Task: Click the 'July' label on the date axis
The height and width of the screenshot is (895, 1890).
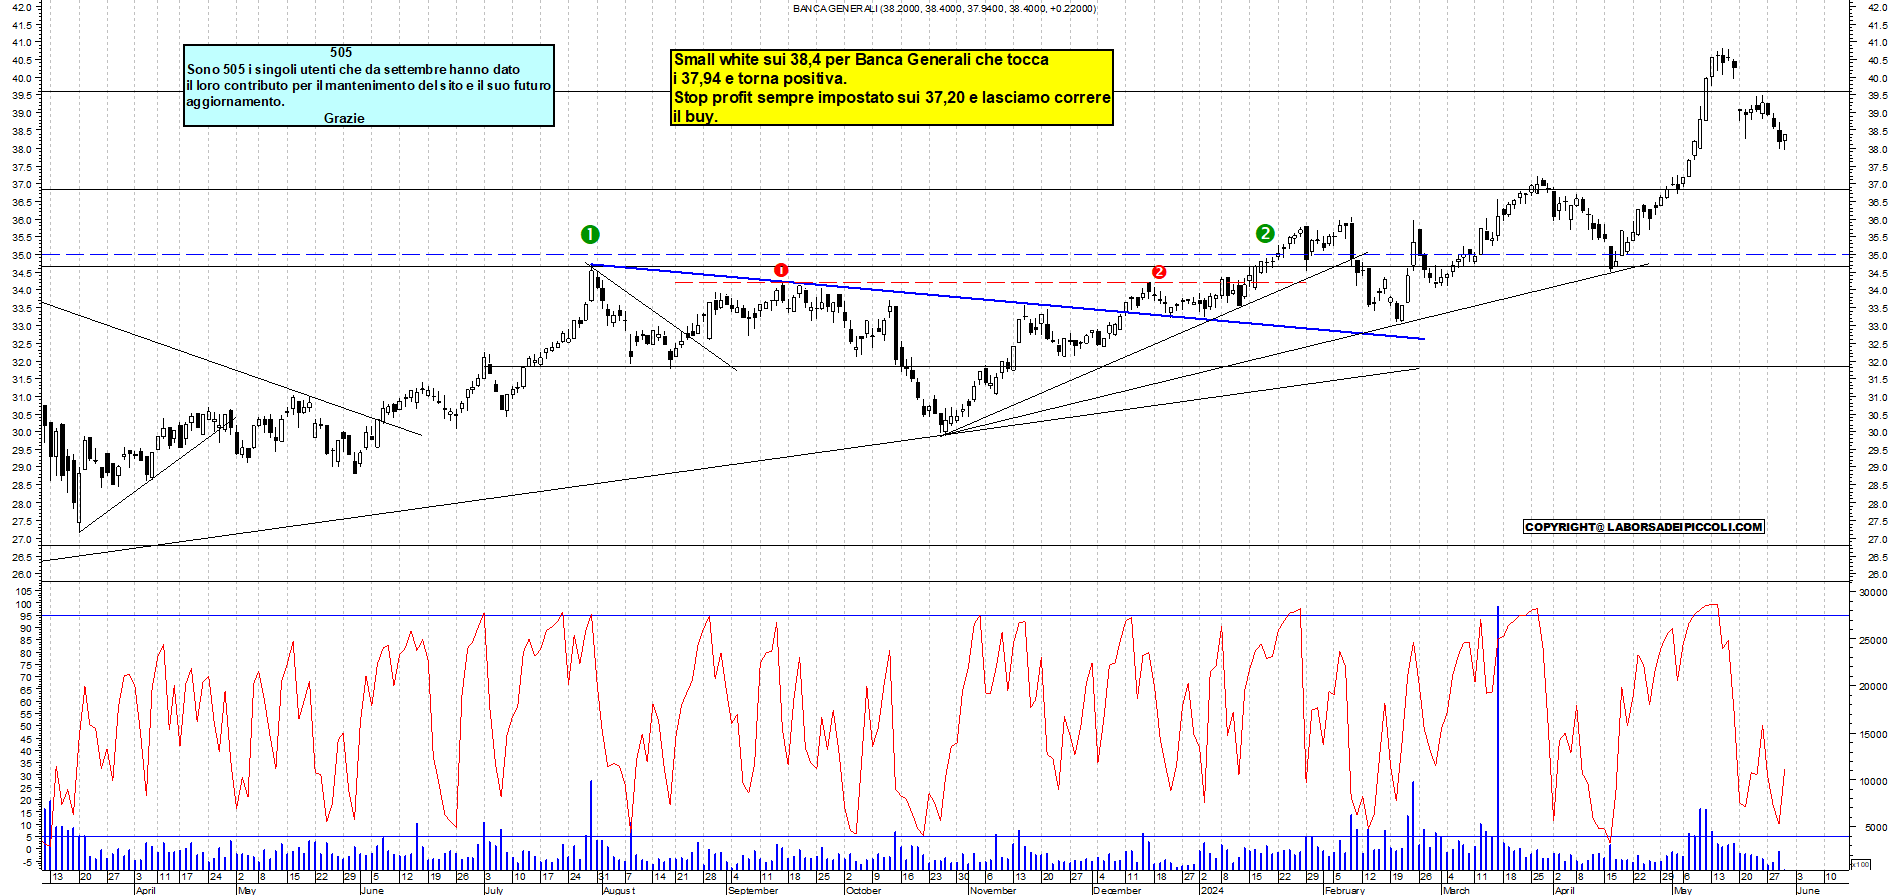Action: pos(493,890)
